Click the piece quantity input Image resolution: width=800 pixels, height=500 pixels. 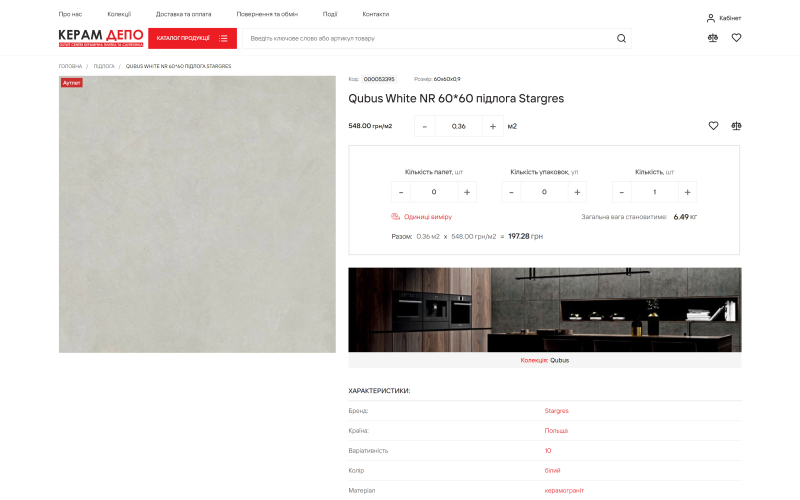pyautogui.click(x=655, y=192)
